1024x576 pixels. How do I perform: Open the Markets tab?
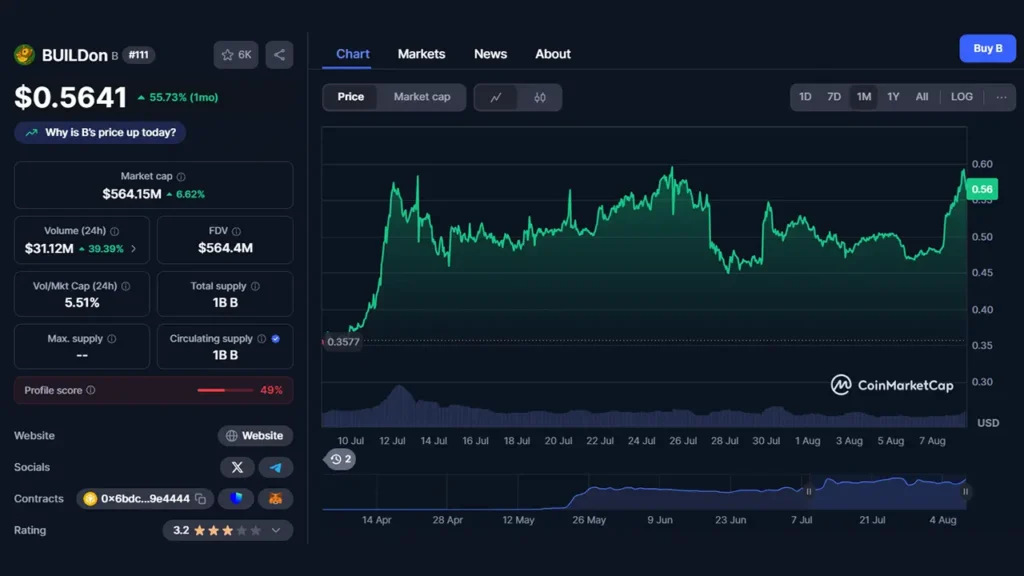421,54
